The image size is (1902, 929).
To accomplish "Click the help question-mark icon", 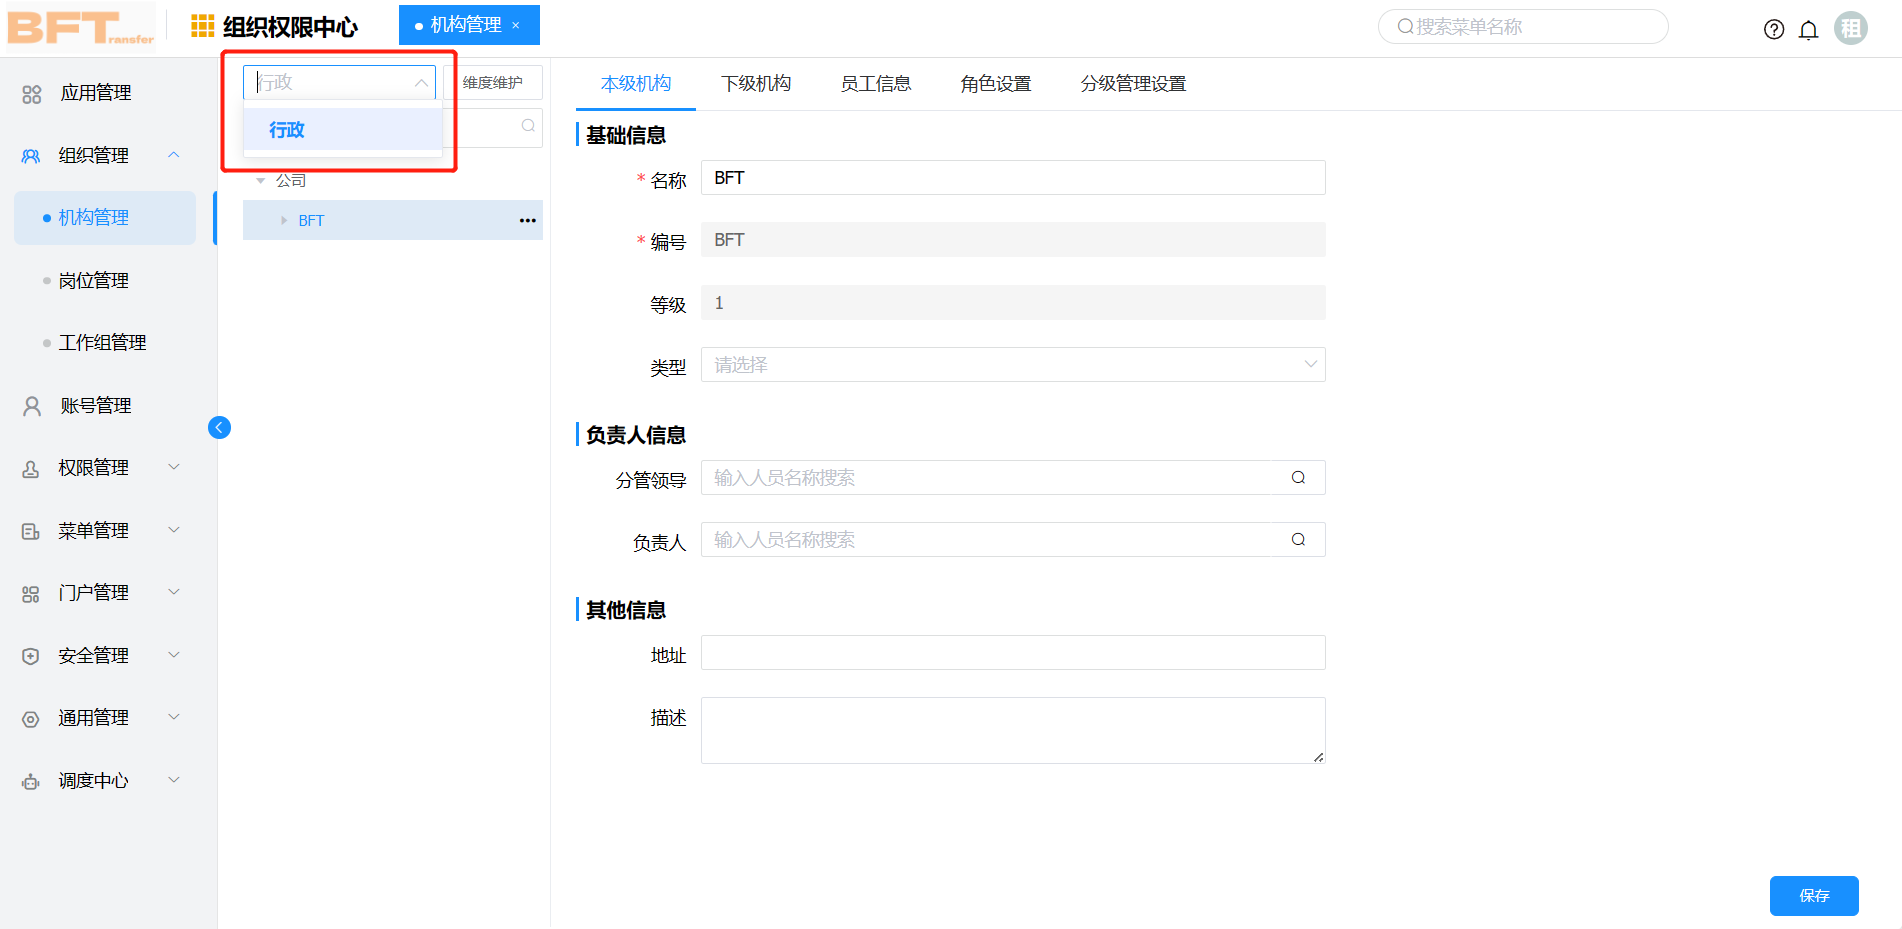I will 1774,30.
